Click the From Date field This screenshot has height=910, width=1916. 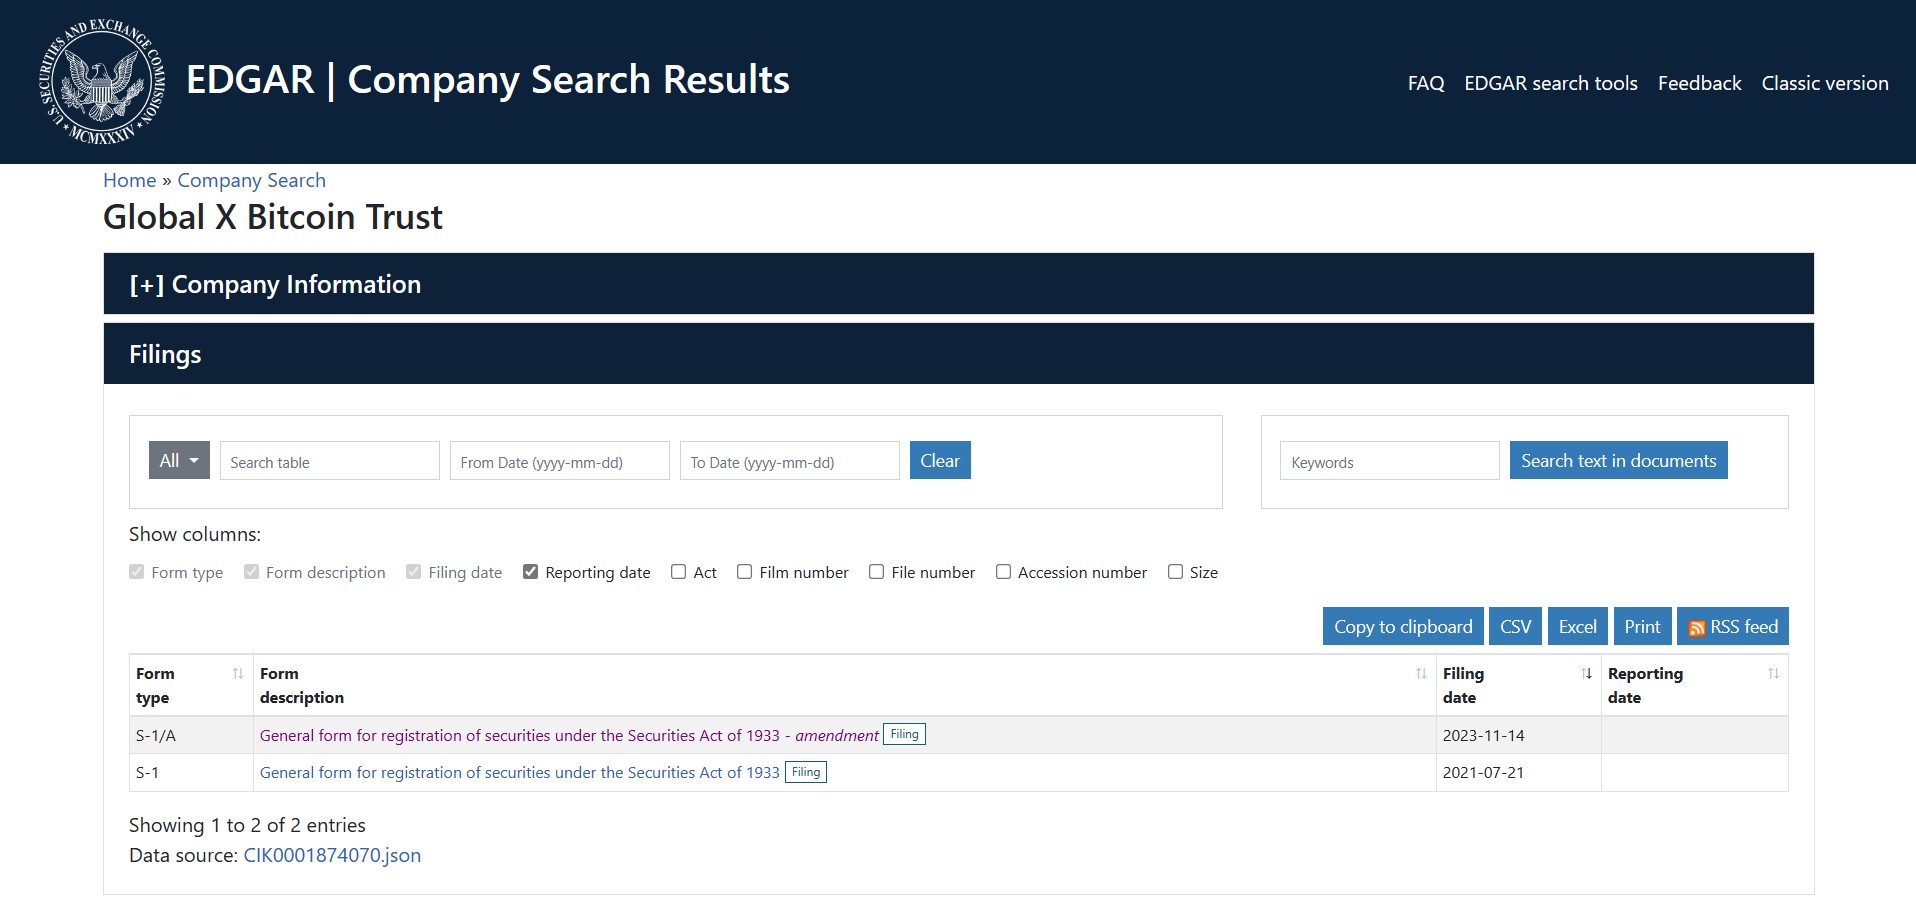pyautogui.click(x=559, y=461)
